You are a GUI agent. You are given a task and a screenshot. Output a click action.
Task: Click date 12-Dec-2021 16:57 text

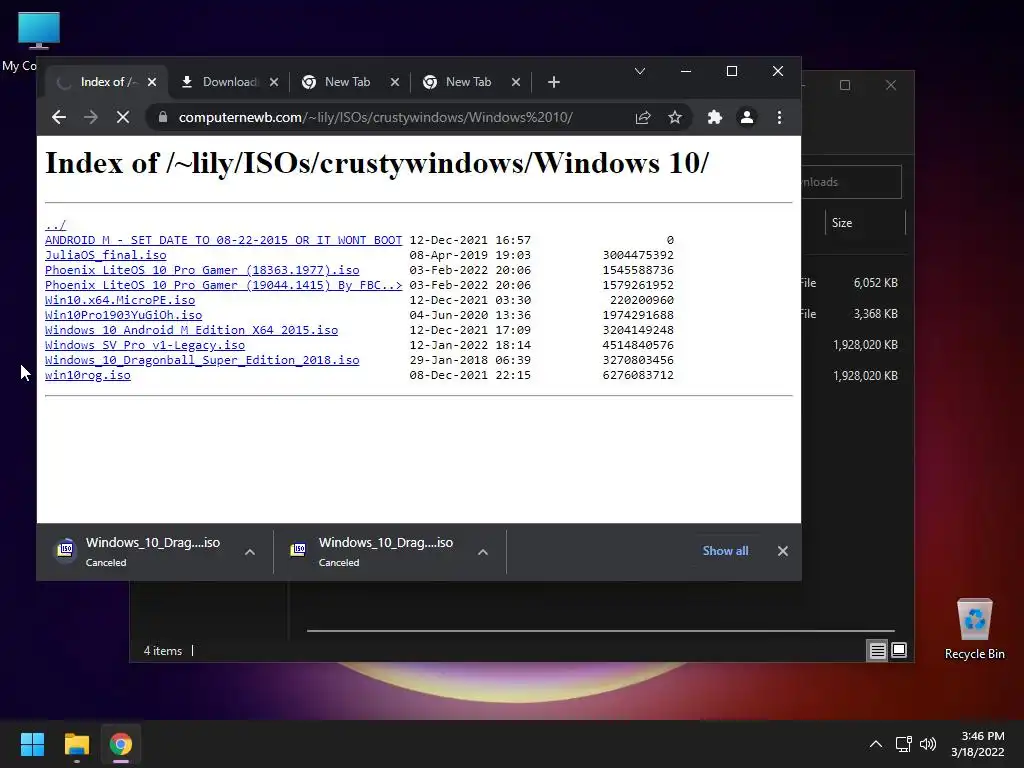(470, 240)
